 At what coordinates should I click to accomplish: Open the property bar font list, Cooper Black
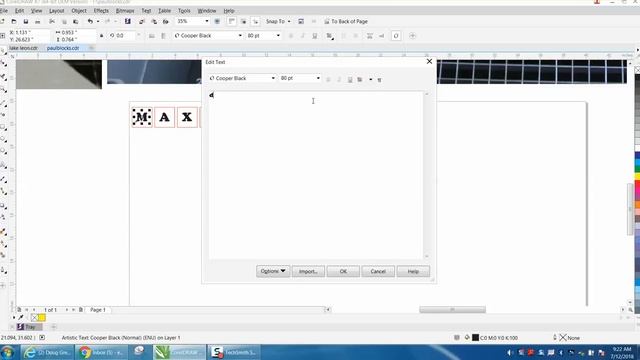pyautogui.click(x=240, y=36)
